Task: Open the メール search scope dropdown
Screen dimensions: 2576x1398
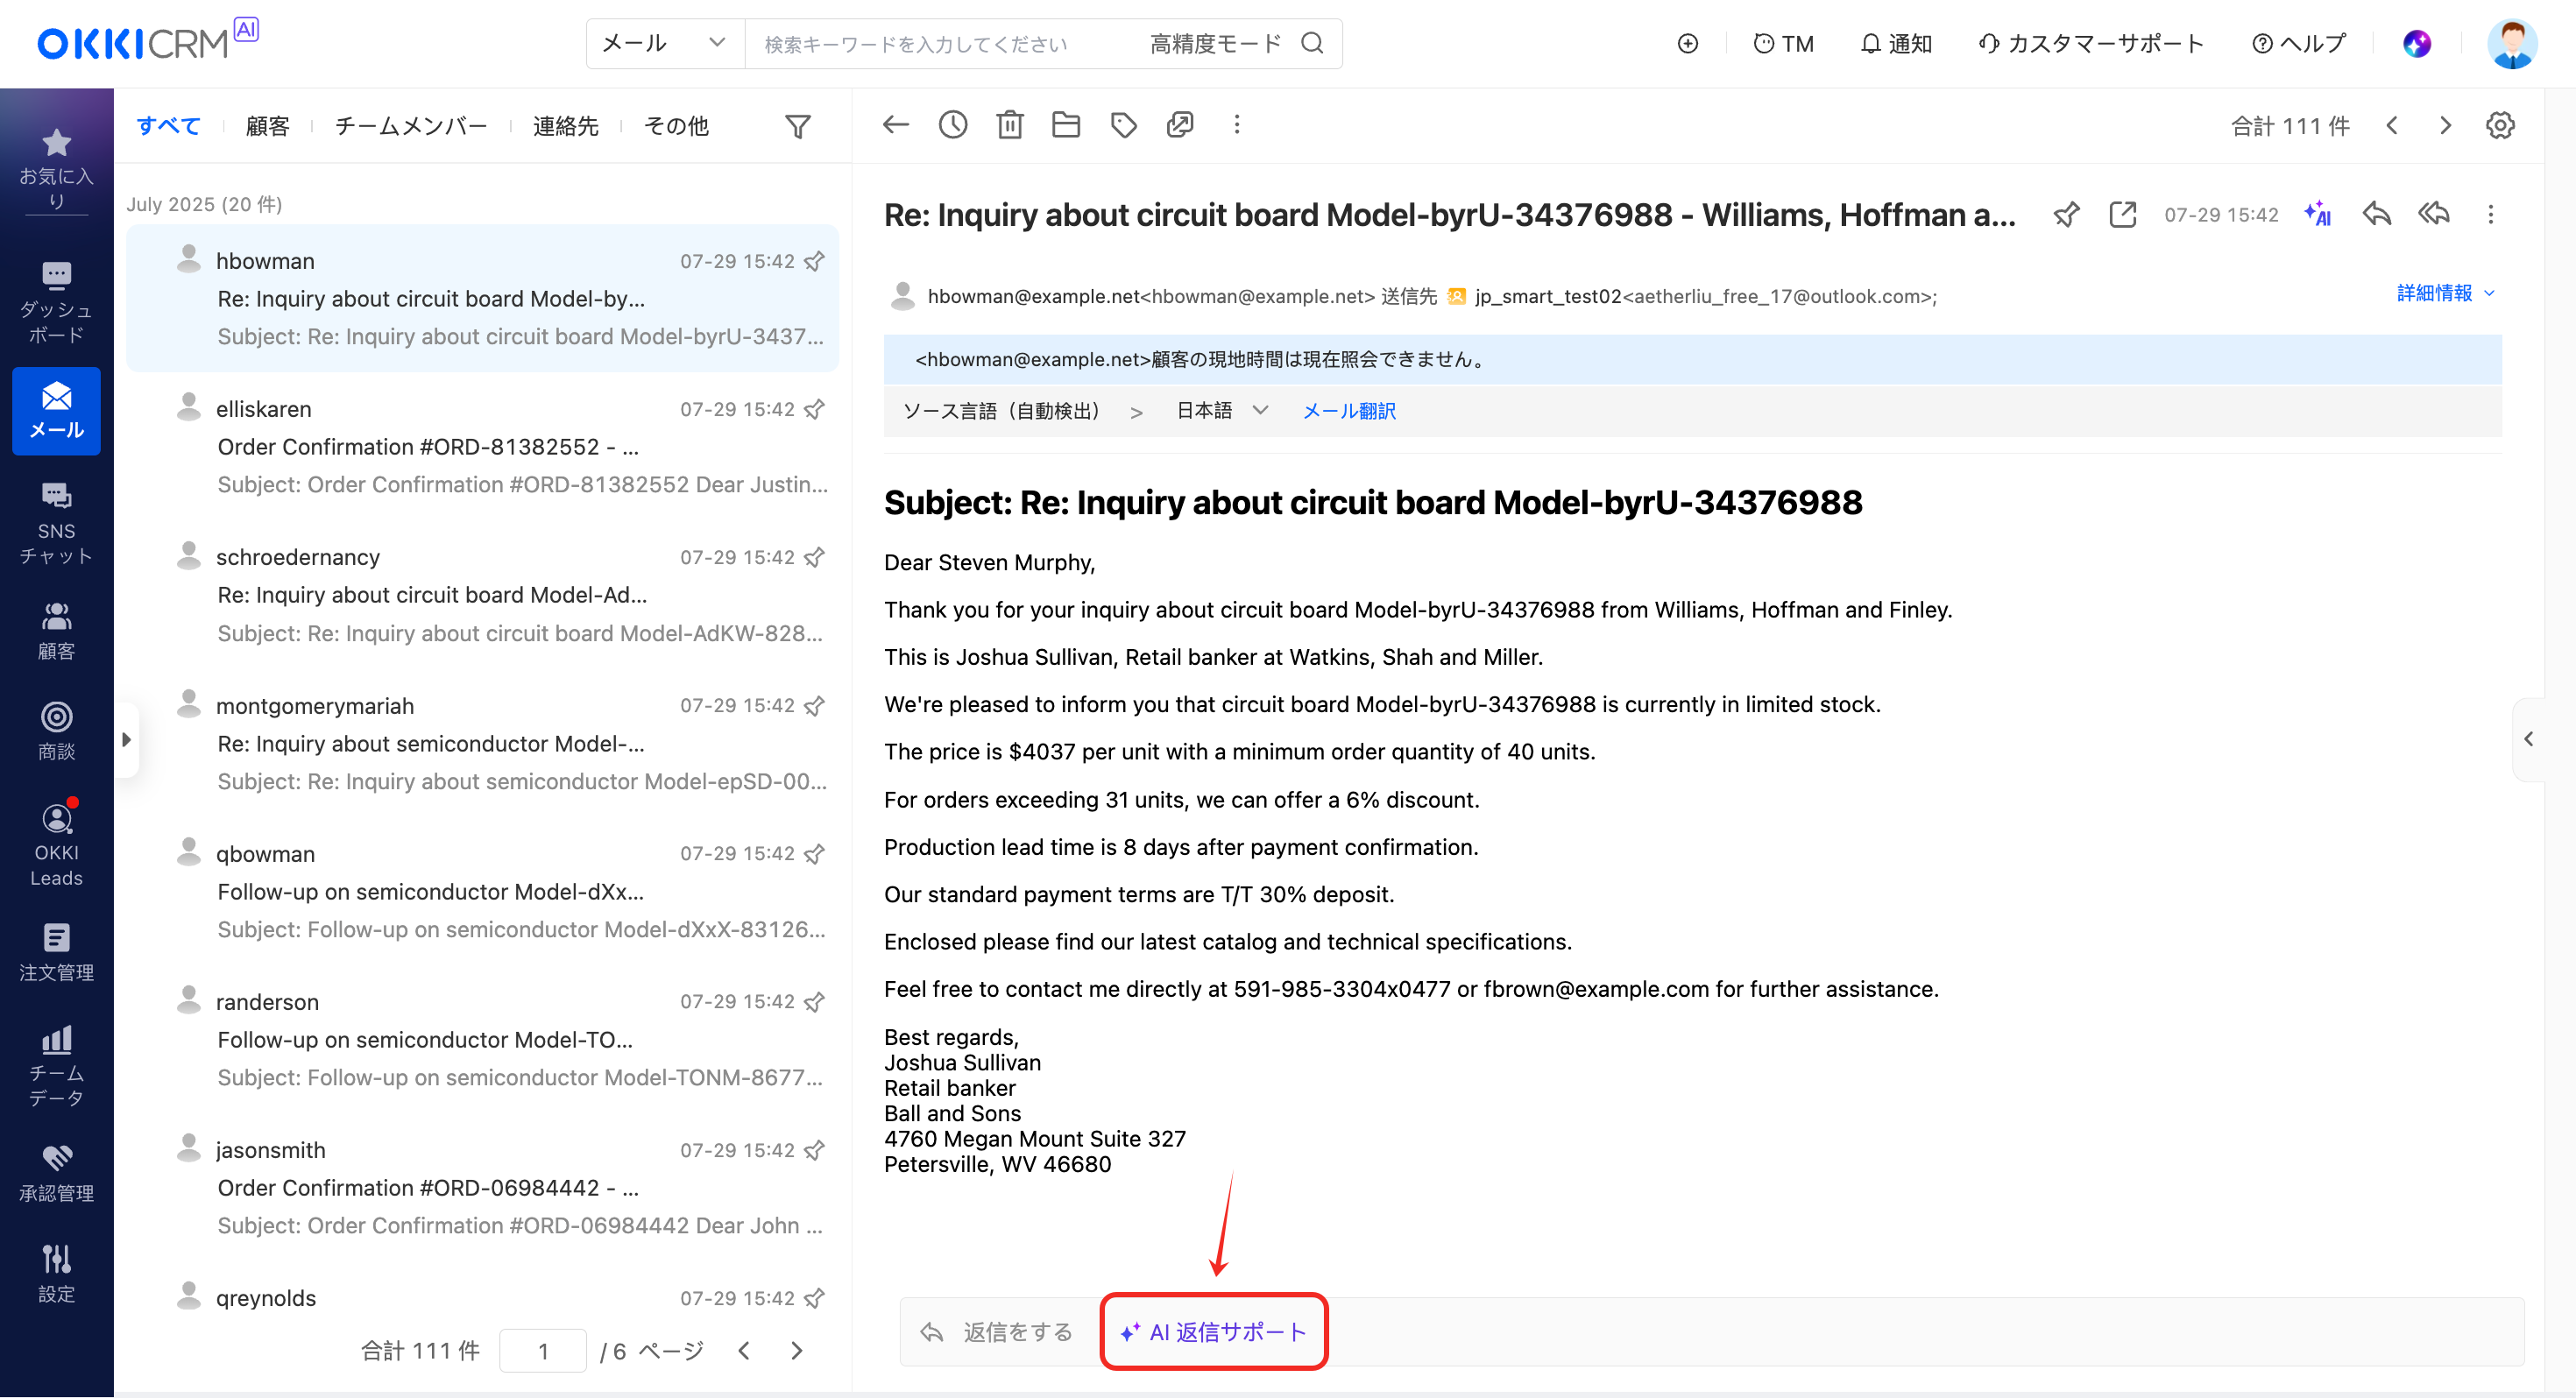Action: pos(665,43)
